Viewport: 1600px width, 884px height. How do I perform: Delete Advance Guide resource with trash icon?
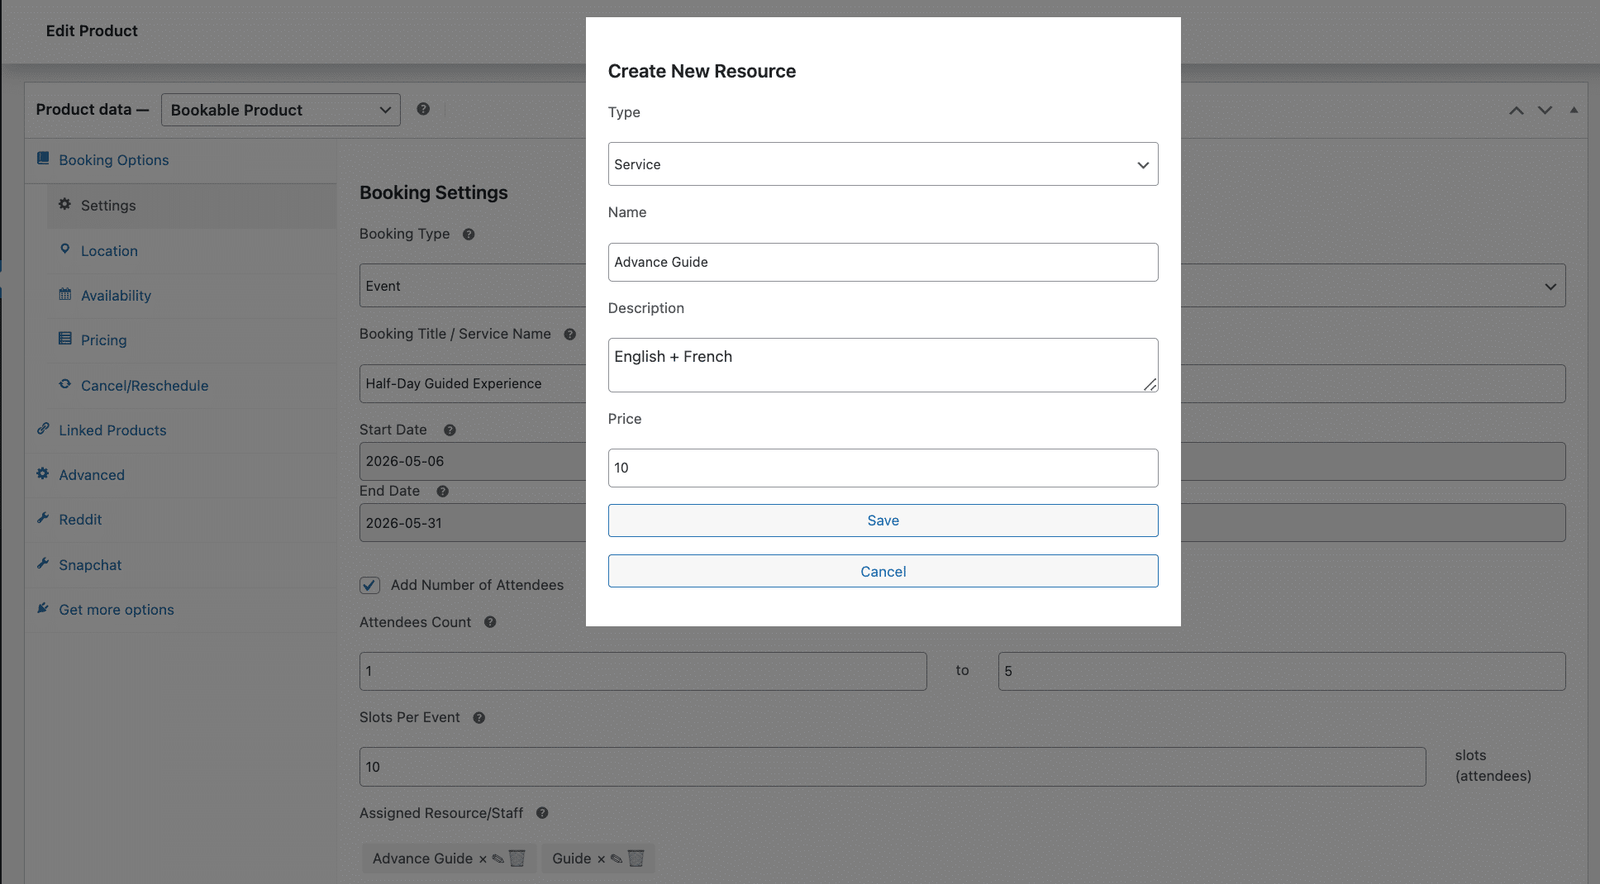click(x=517, y=858)
